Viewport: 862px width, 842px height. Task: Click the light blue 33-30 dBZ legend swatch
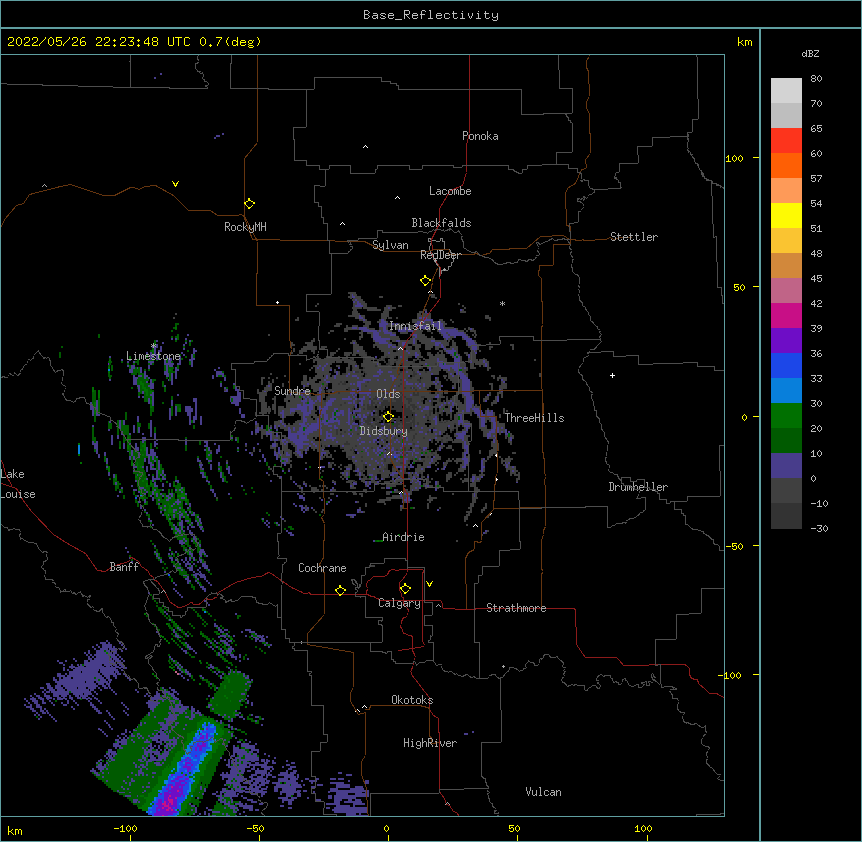[786, 390]
